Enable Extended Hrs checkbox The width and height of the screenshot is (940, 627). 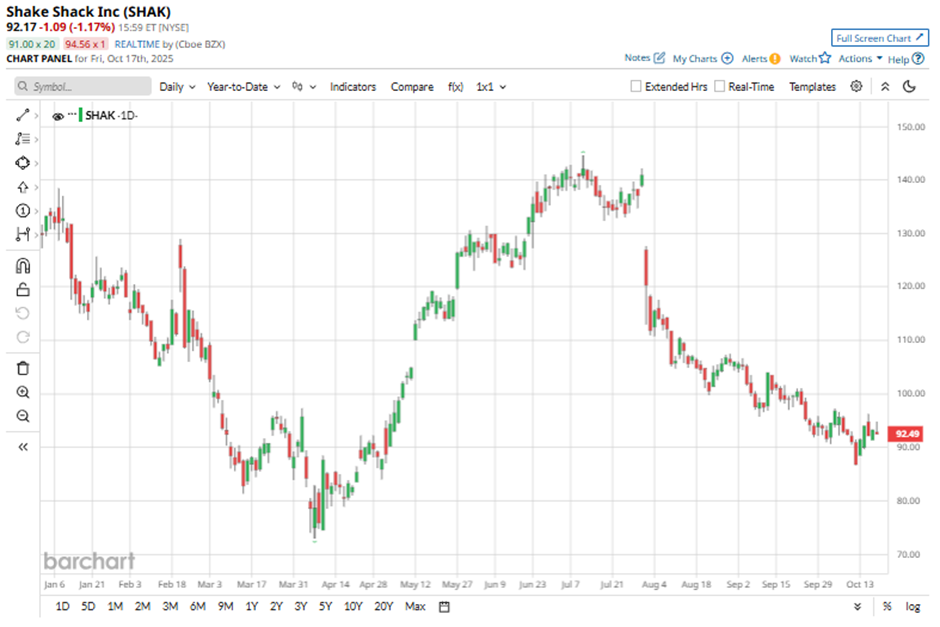636,86
